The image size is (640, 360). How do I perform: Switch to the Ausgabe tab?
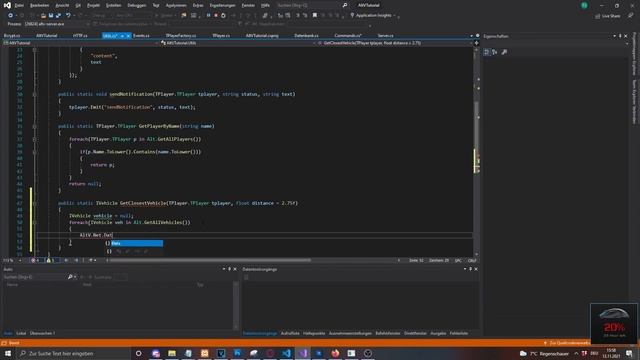(438, 333)
